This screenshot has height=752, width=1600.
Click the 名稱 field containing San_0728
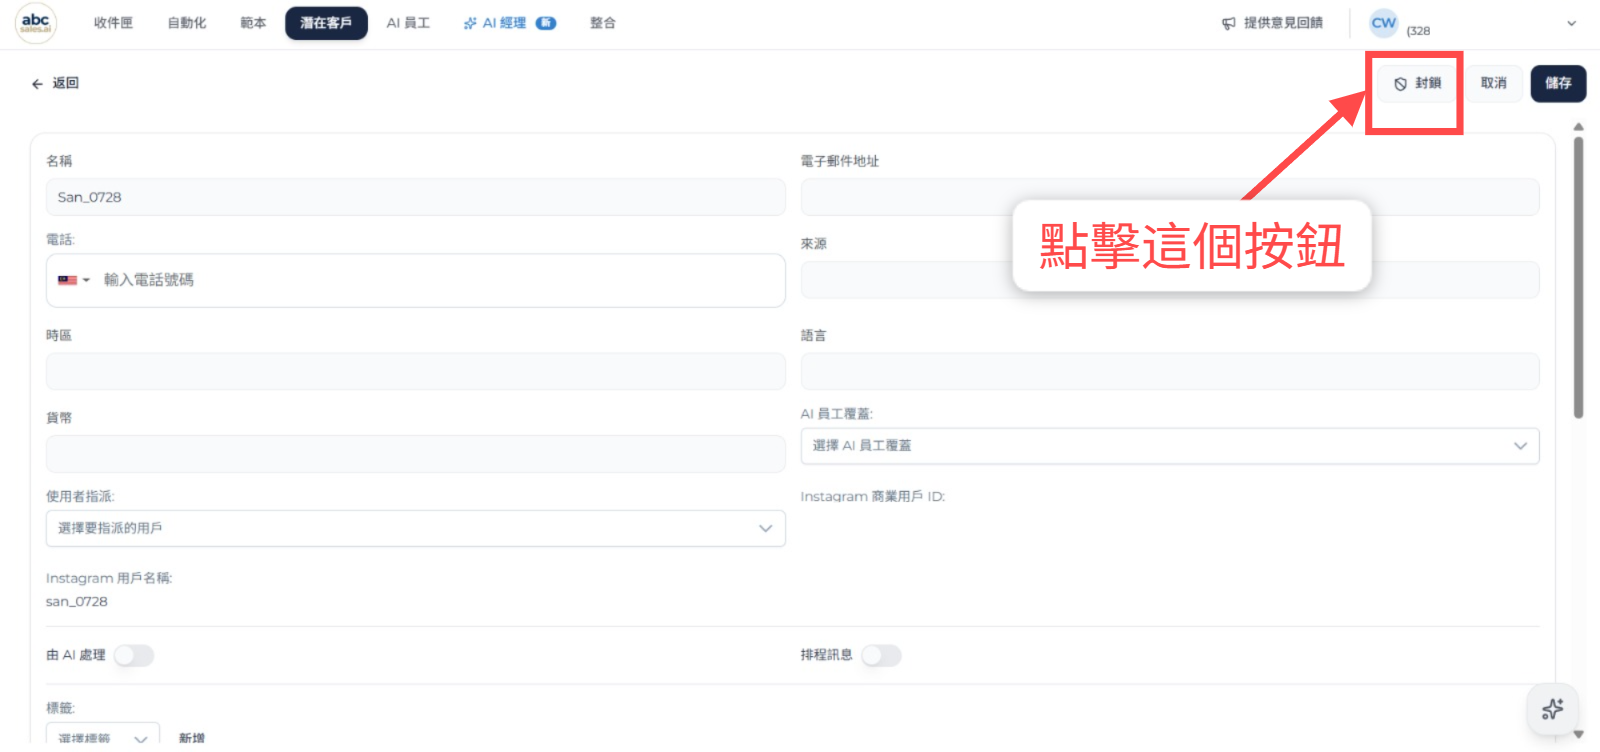pyautogui.click(x=415, y=197)
